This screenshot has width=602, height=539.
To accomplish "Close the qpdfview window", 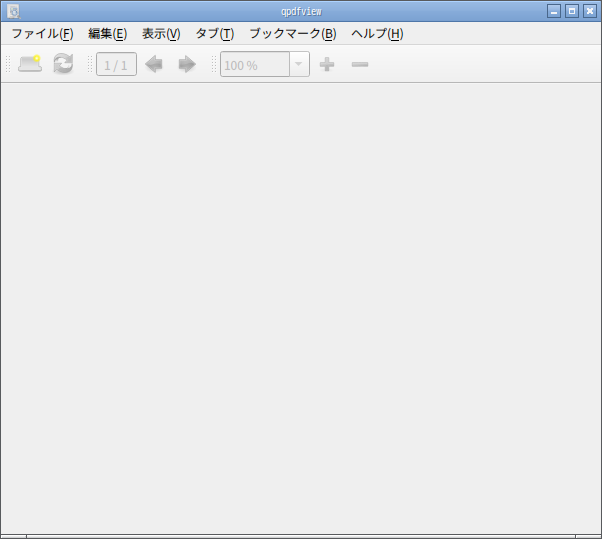I will click(x=590, y=11).
